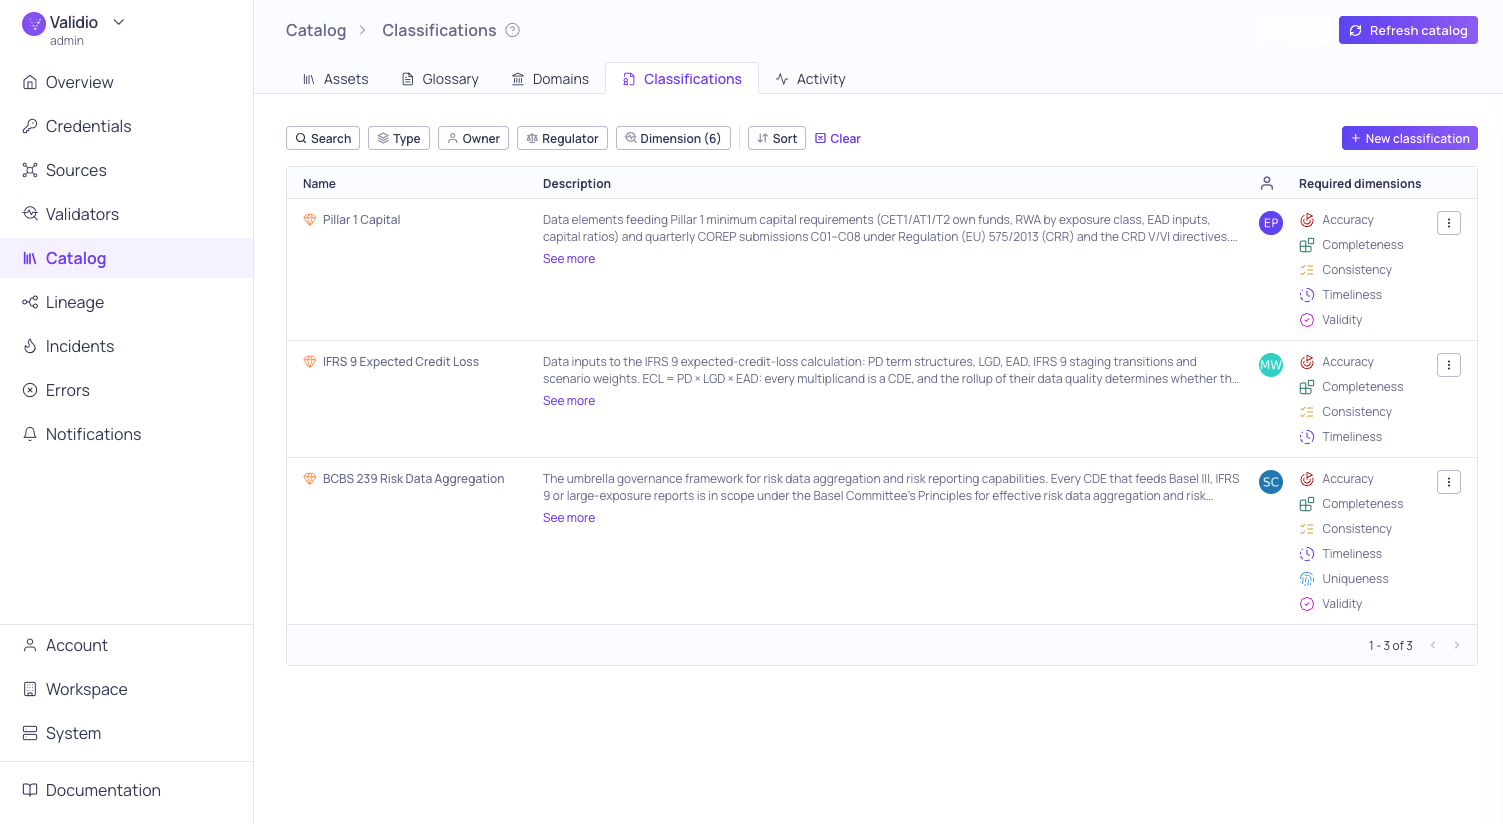Click the Required dimensions column header
The image size is (1503, 824).
1360,183
